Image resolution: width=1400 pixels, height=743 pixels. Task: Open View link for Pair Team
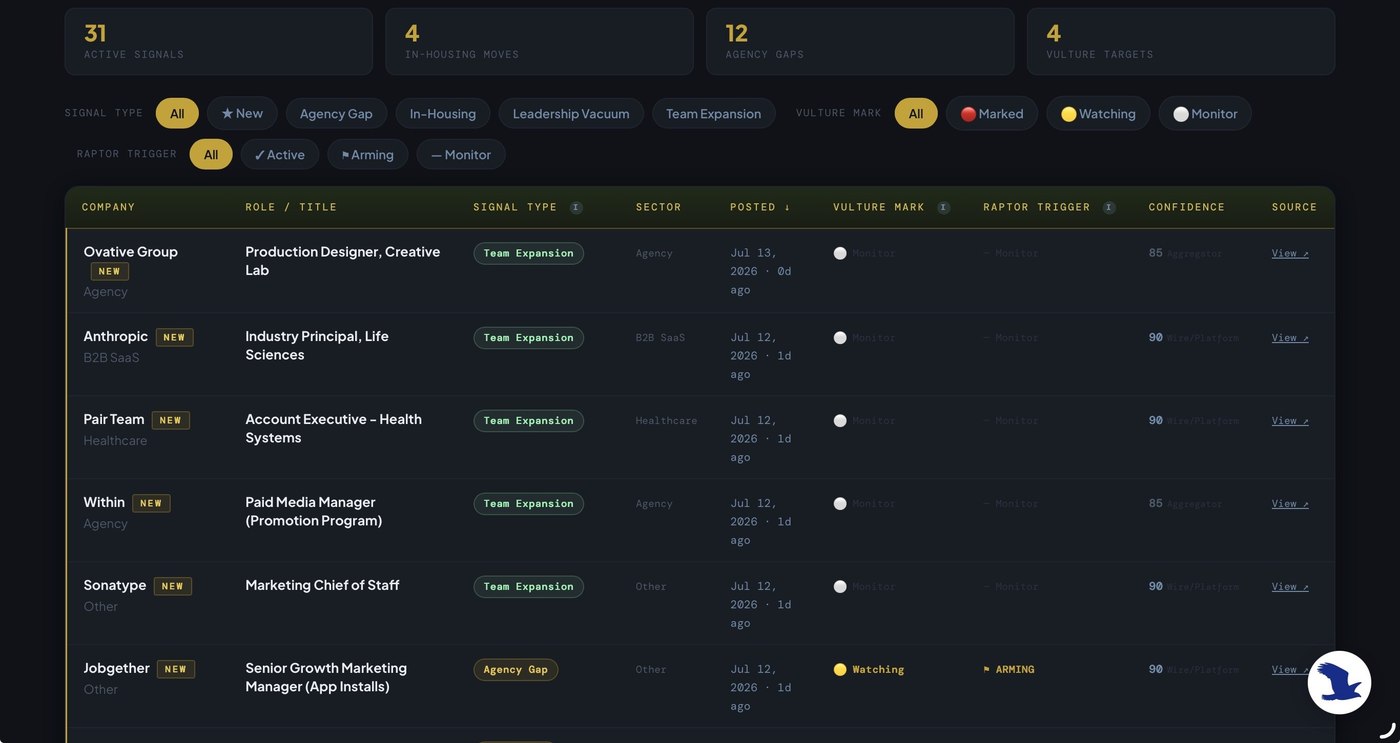[1290, 420]
